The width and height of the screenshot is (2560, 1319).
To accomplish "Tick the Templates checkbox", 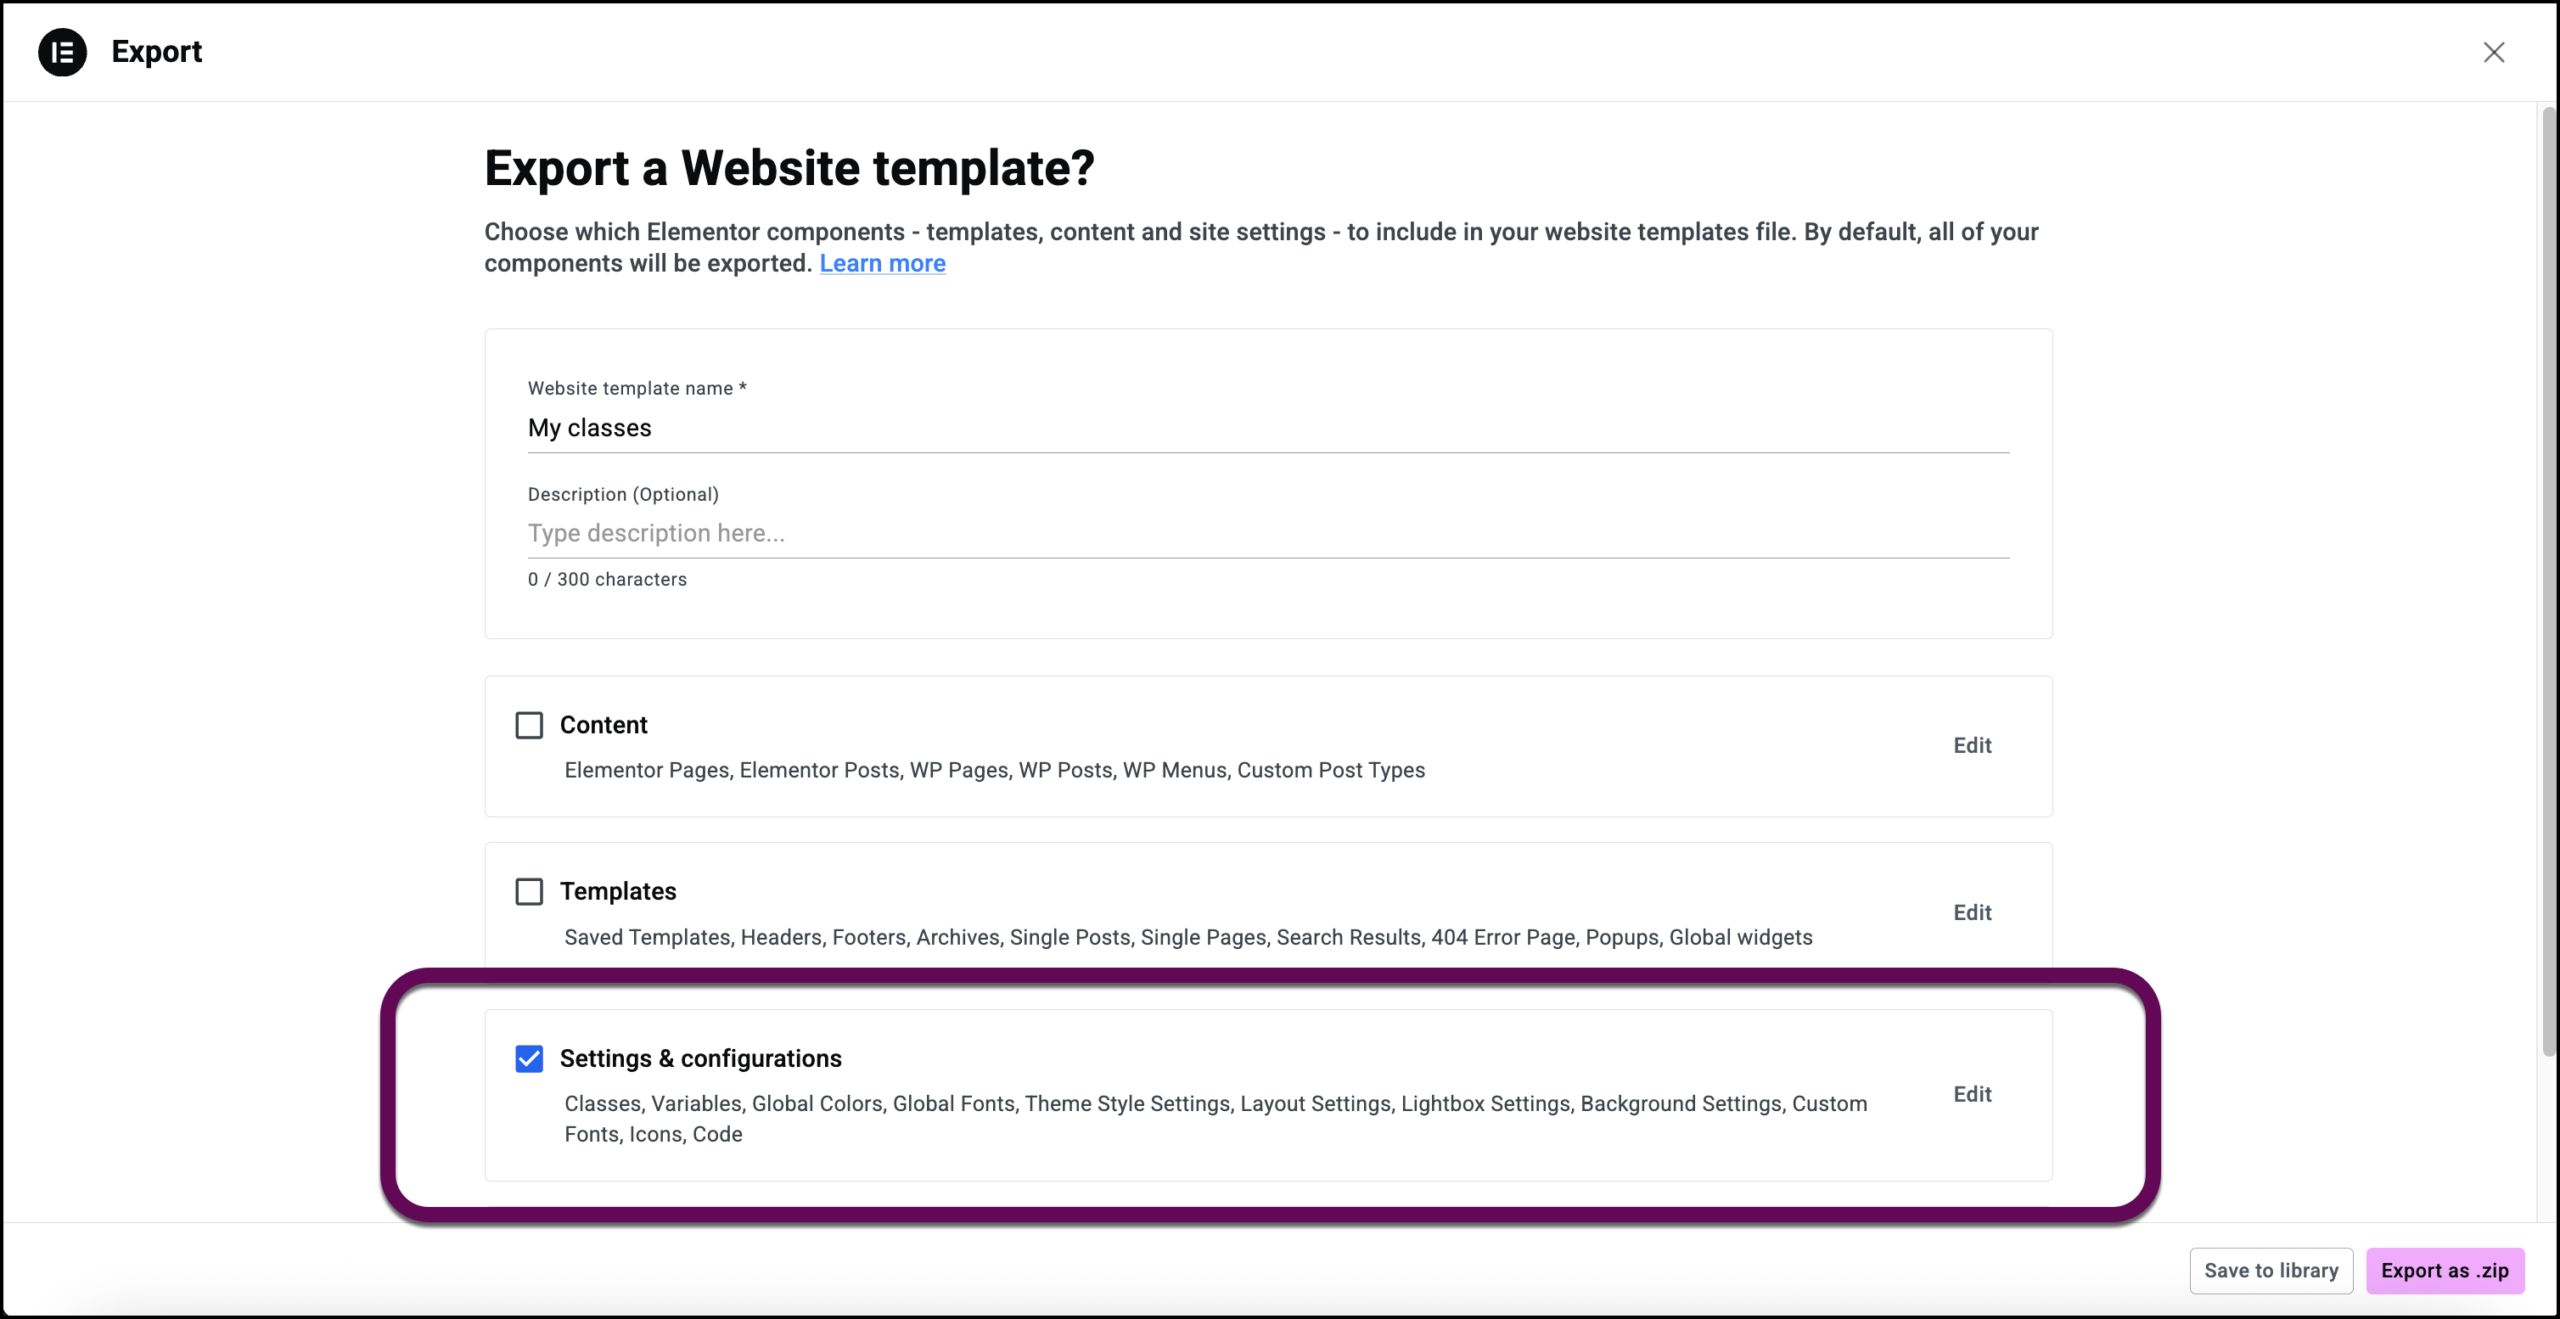I will click(x=529, y=891).
